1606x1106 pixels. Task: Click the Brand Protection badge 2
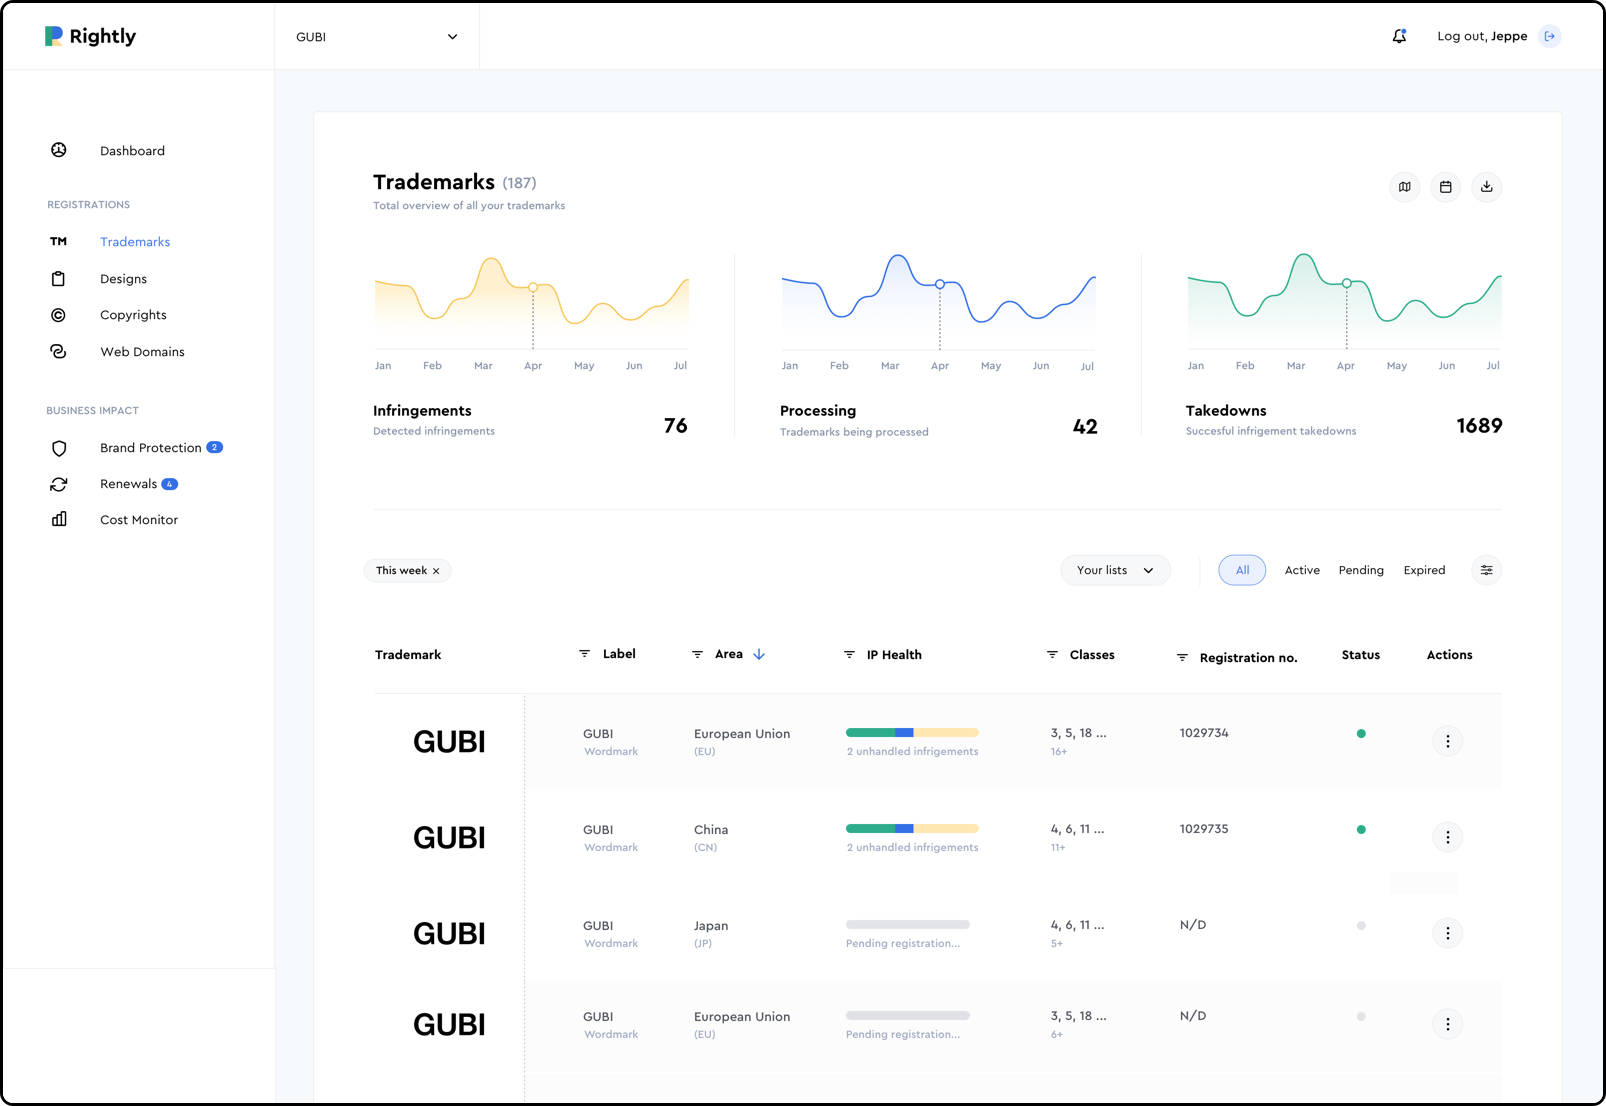click(x=214, y=447)
